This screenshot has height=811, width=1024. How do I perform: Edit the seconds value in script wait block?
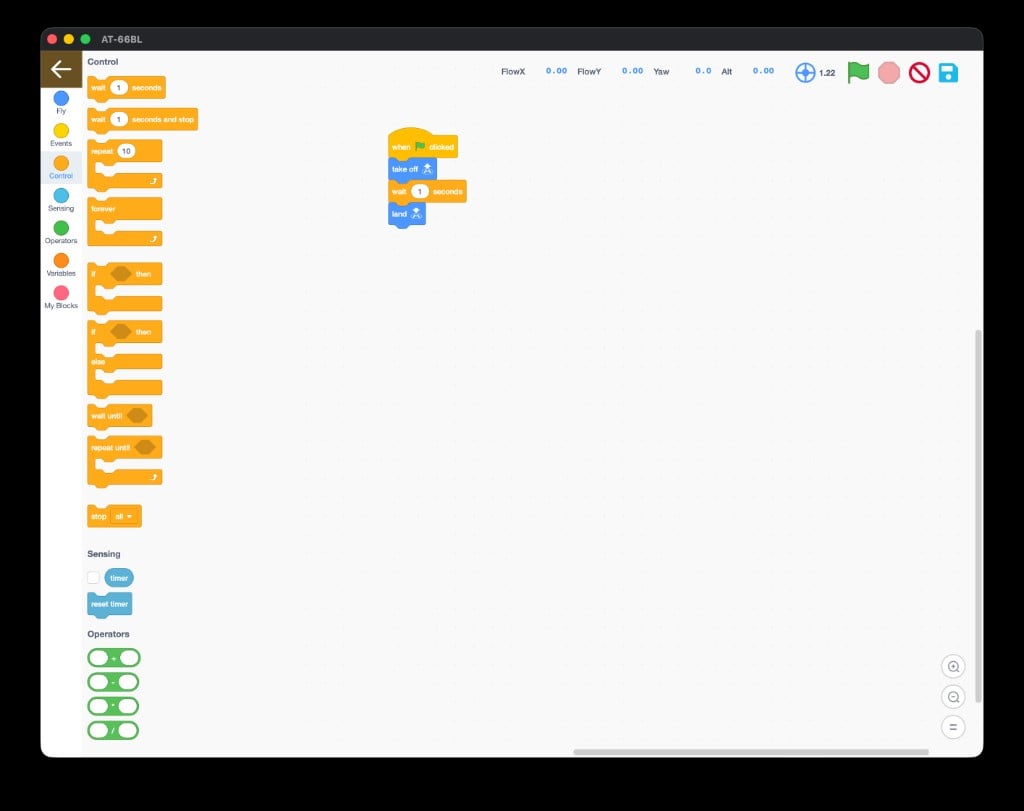[419, 191]
